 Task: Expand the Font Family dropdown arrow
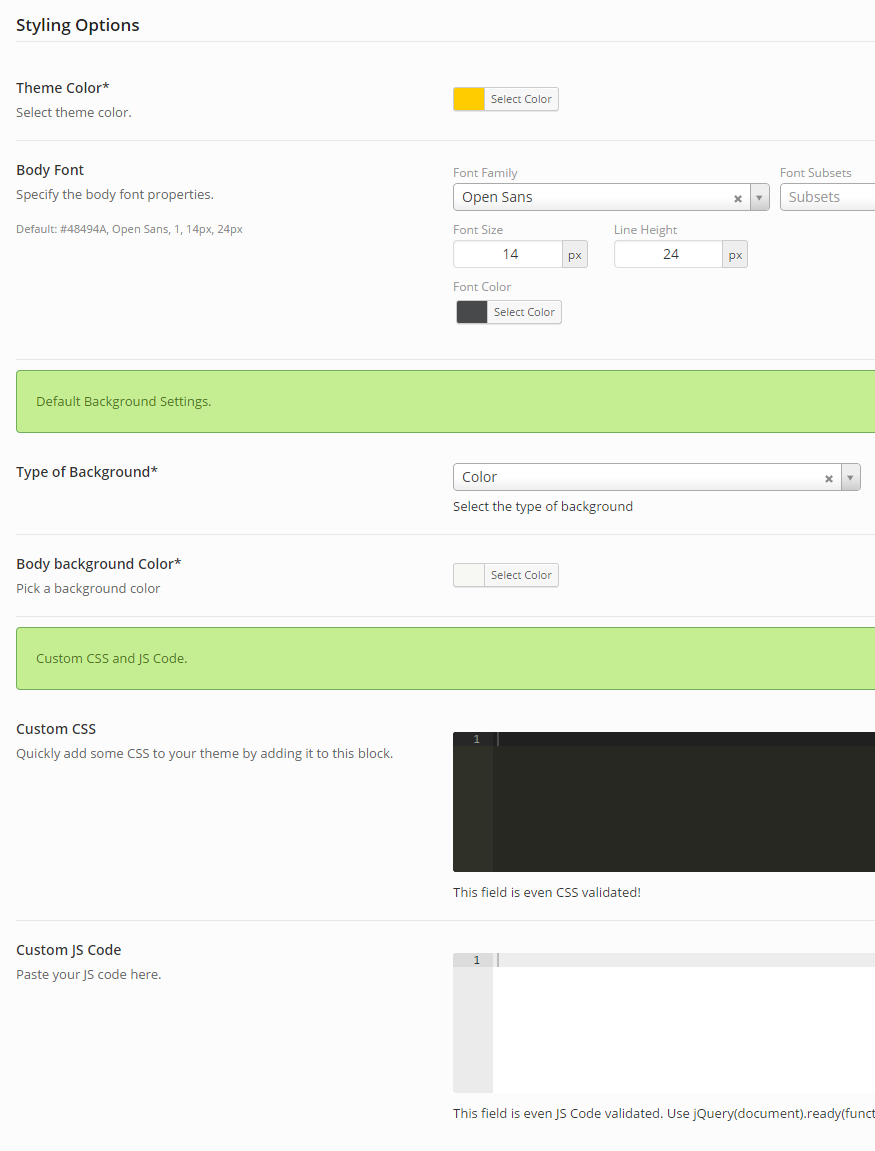pos(759,197)
